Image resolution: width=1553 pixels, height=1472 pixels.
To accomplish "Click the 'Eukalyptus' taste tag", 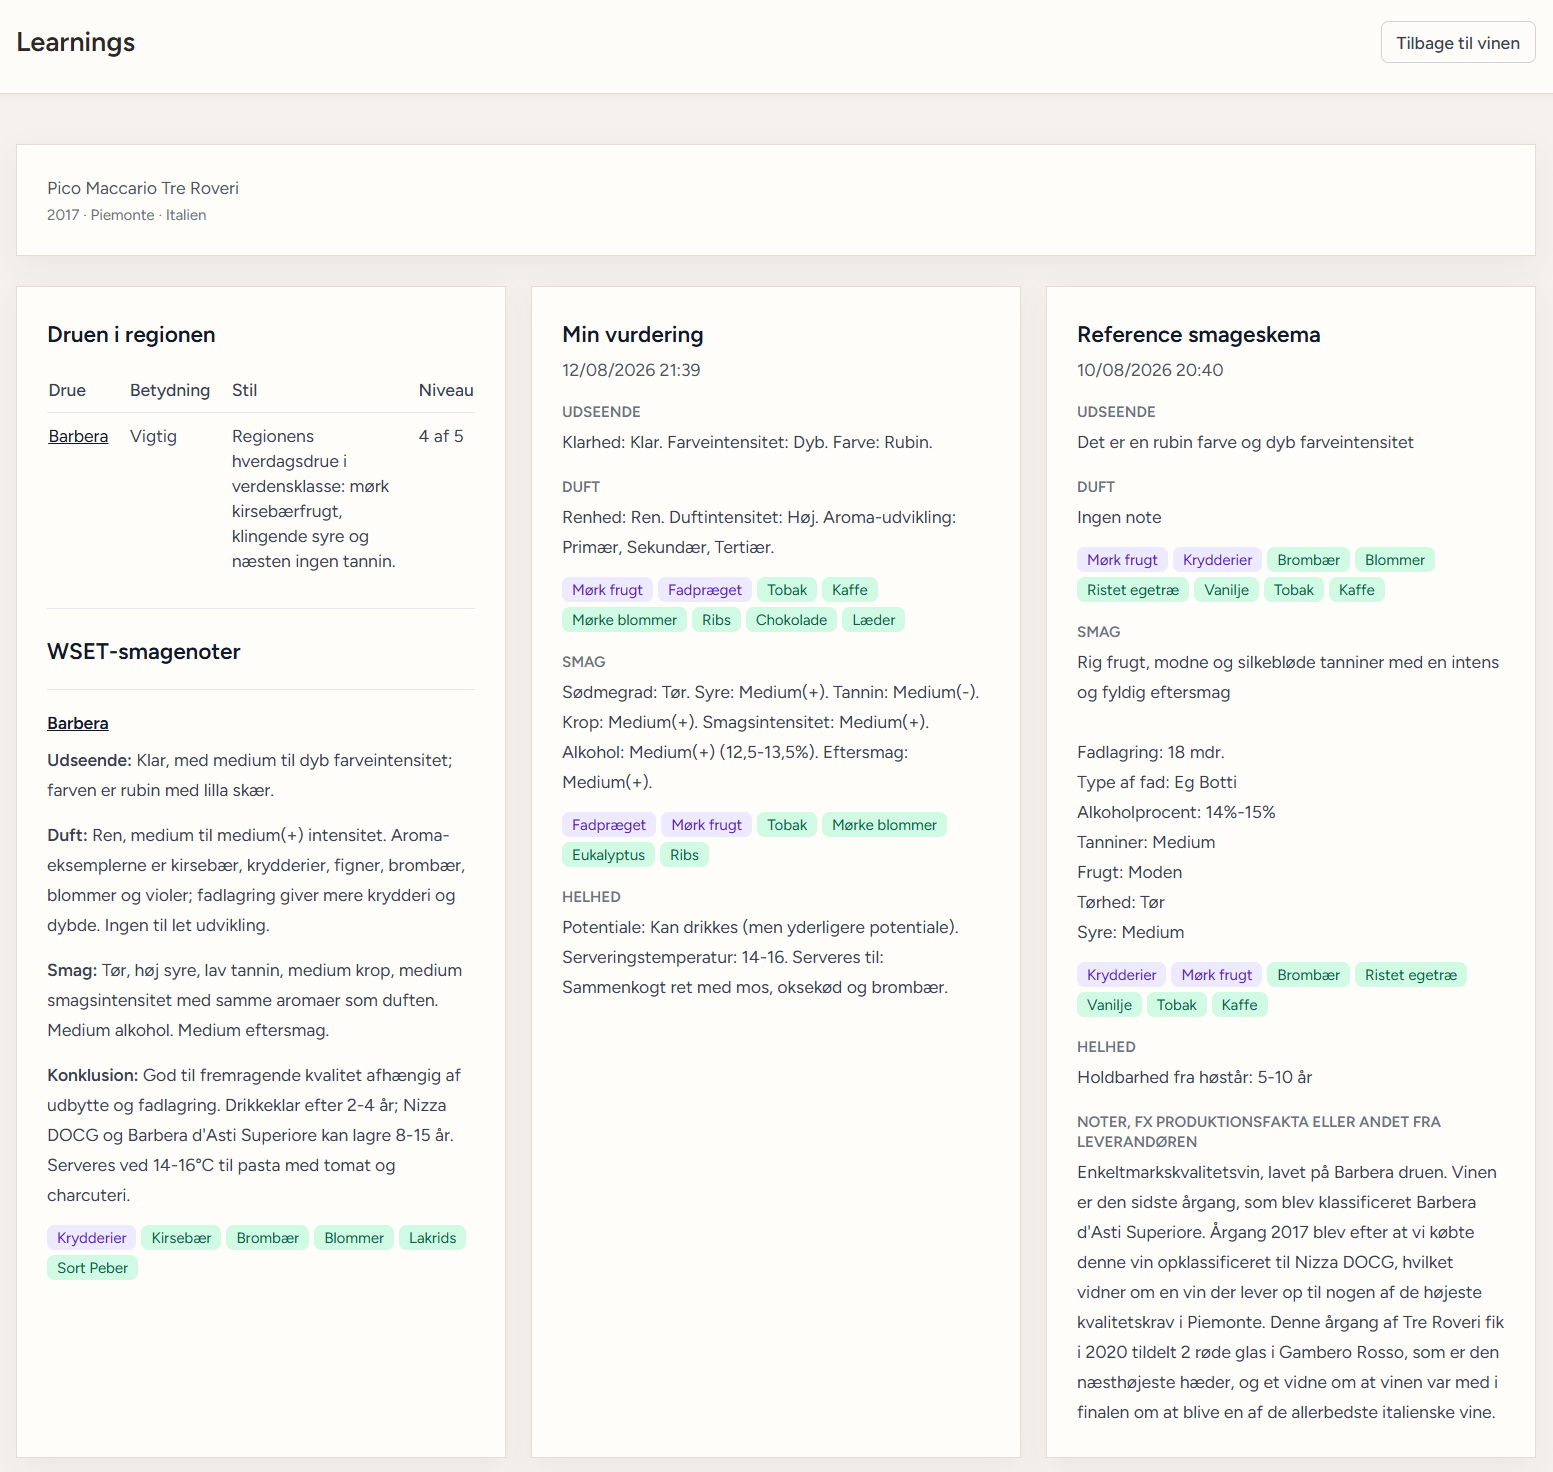I will 608,855.
